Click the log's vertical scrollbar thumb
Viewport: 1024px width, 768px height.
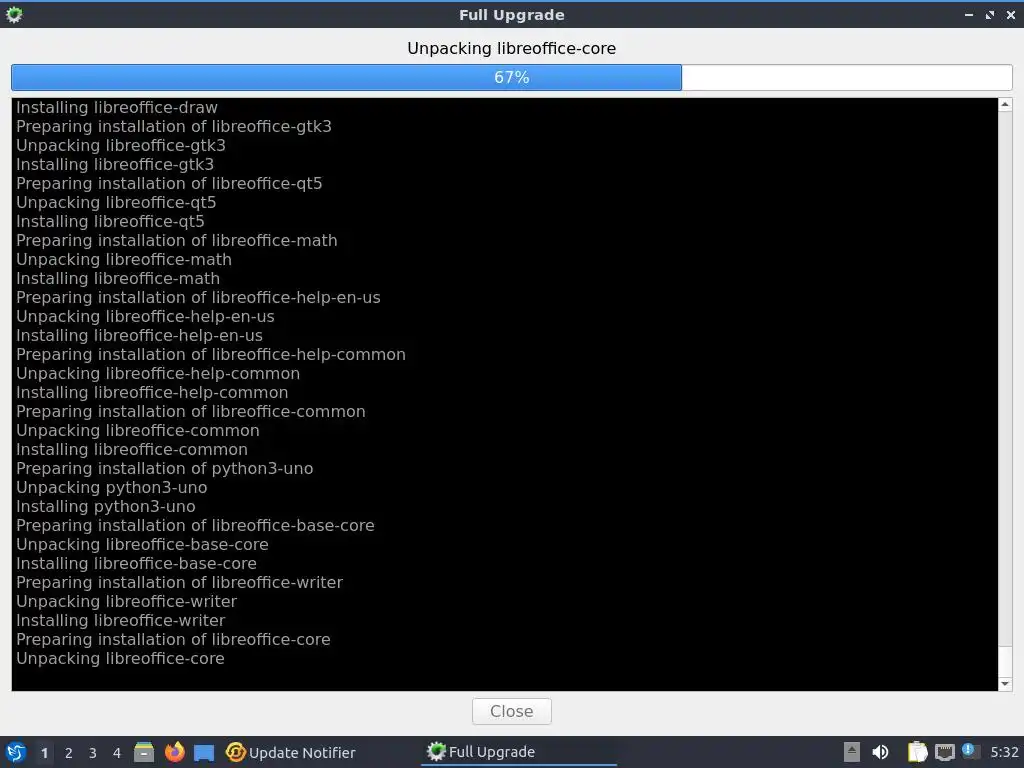point(1005,662)
